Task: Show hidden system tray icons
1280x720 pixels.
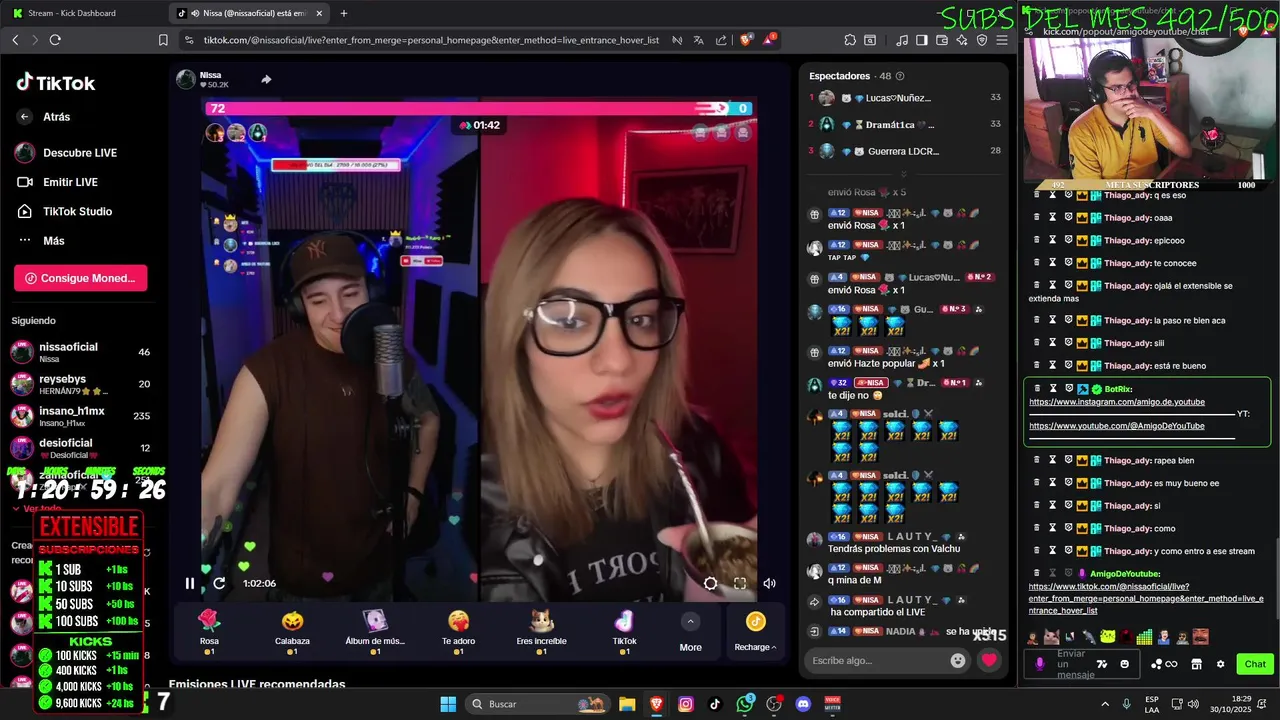Action: [x=1105, y=704]
